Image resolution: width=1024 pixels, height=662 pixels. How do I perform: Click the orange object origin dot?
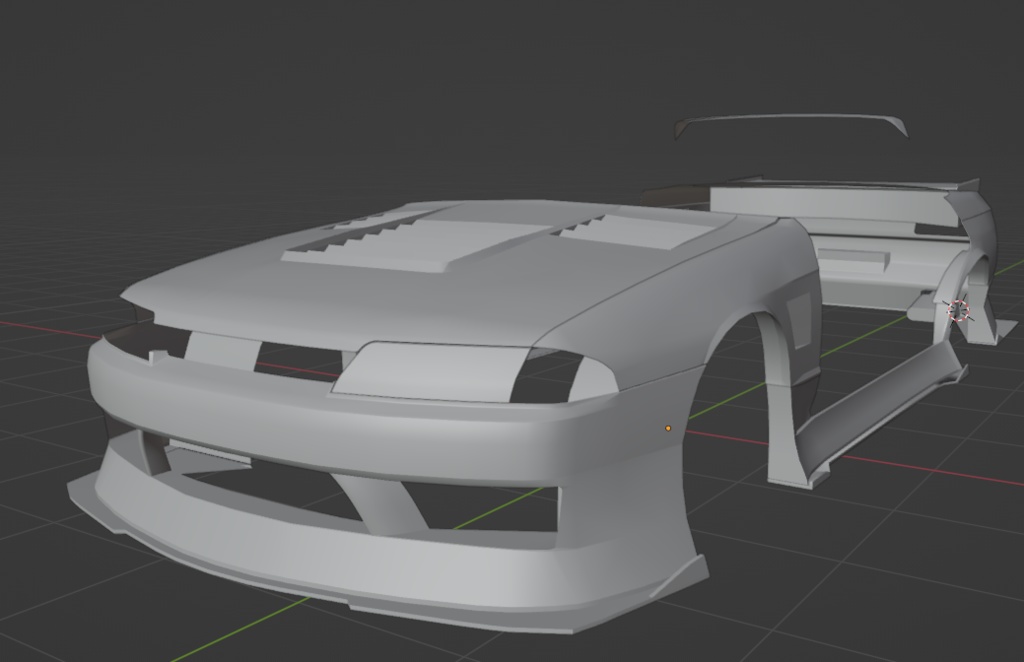pyautogui.click(x=668, y=428)
